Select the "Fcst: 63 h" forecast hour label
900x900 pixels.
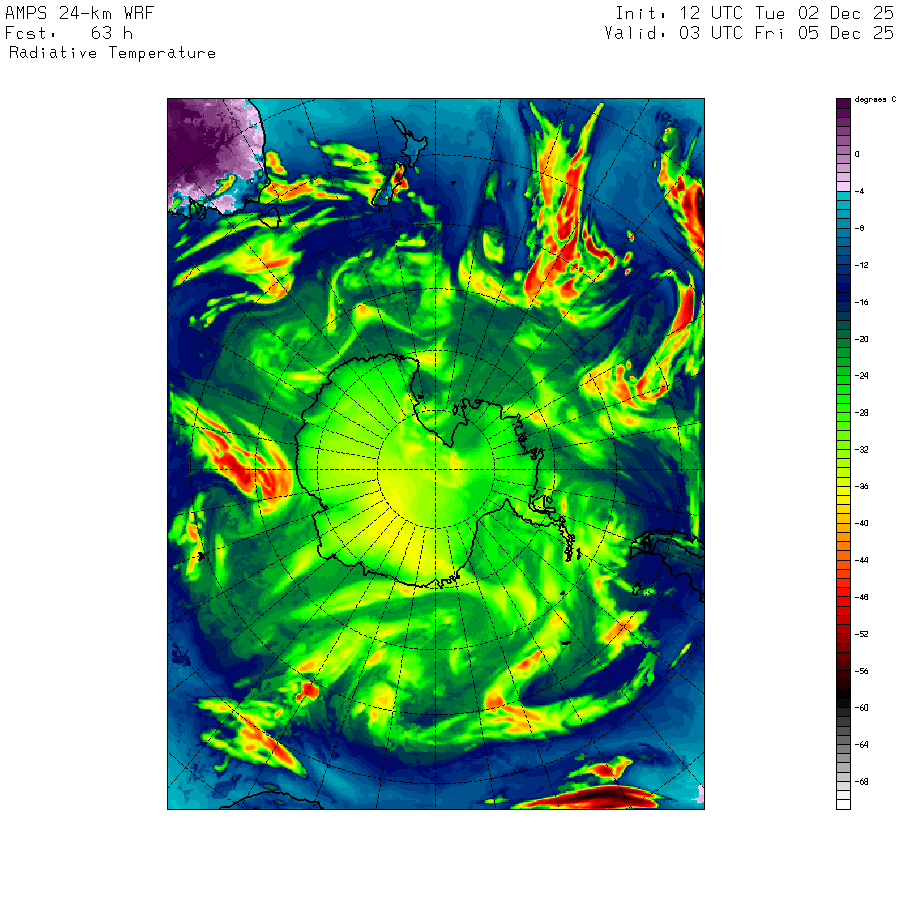[62, 33]
